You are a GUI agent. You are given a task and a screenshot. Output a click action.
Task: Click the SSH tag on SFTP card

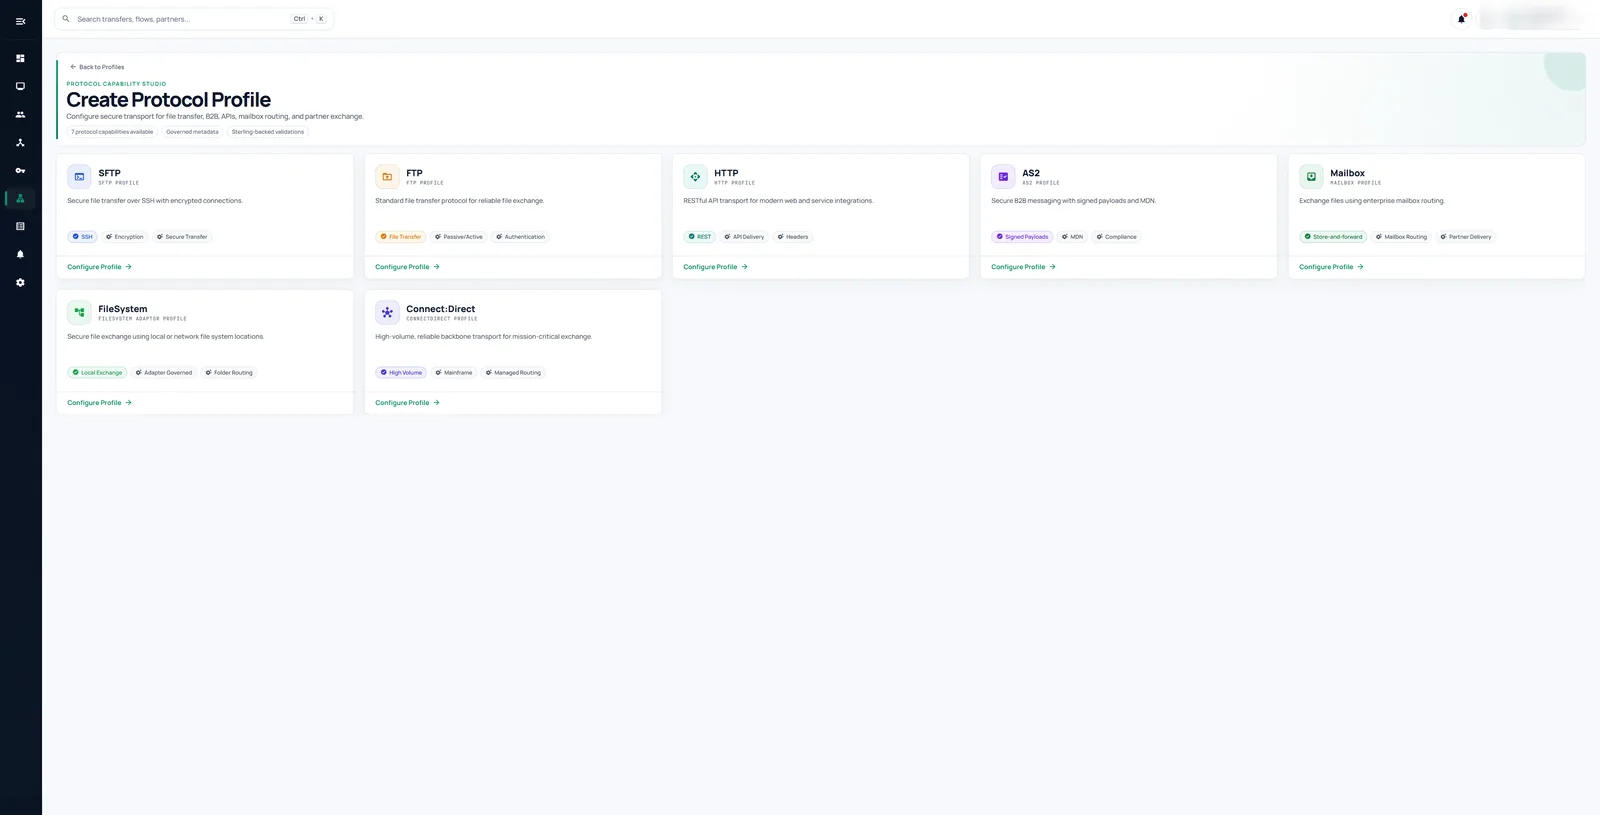[x=82, y=237]
